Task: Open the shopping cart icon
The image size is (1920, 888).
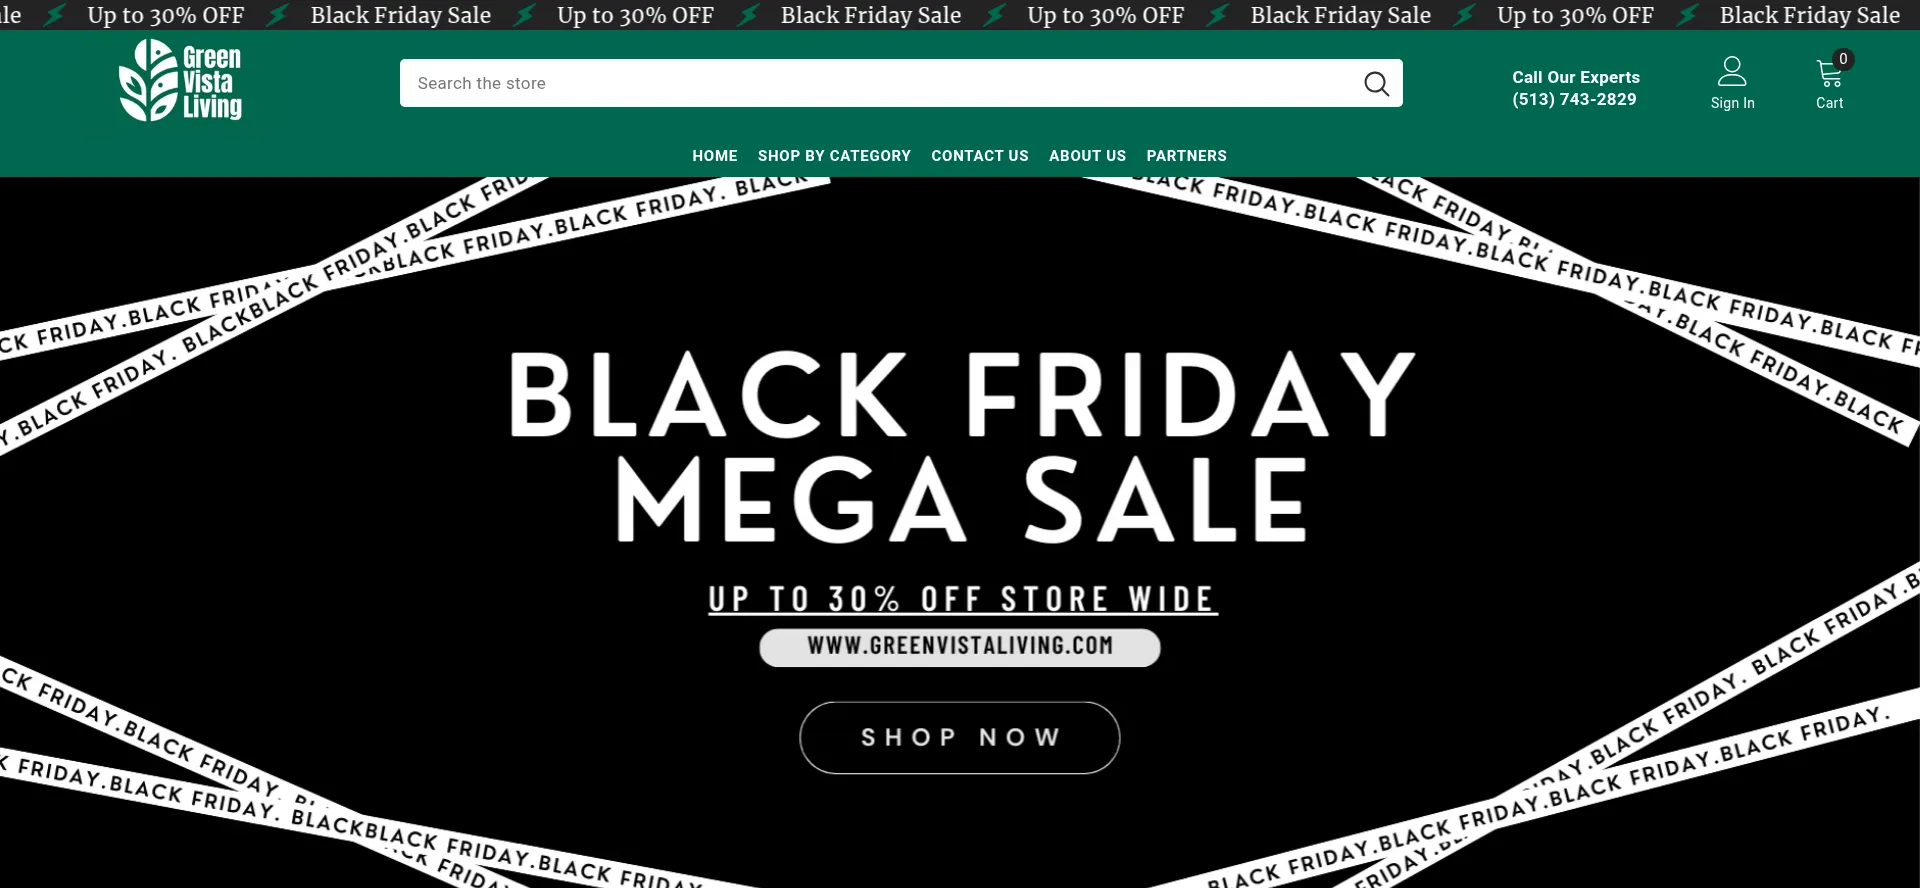Action: coord(1829,74)
